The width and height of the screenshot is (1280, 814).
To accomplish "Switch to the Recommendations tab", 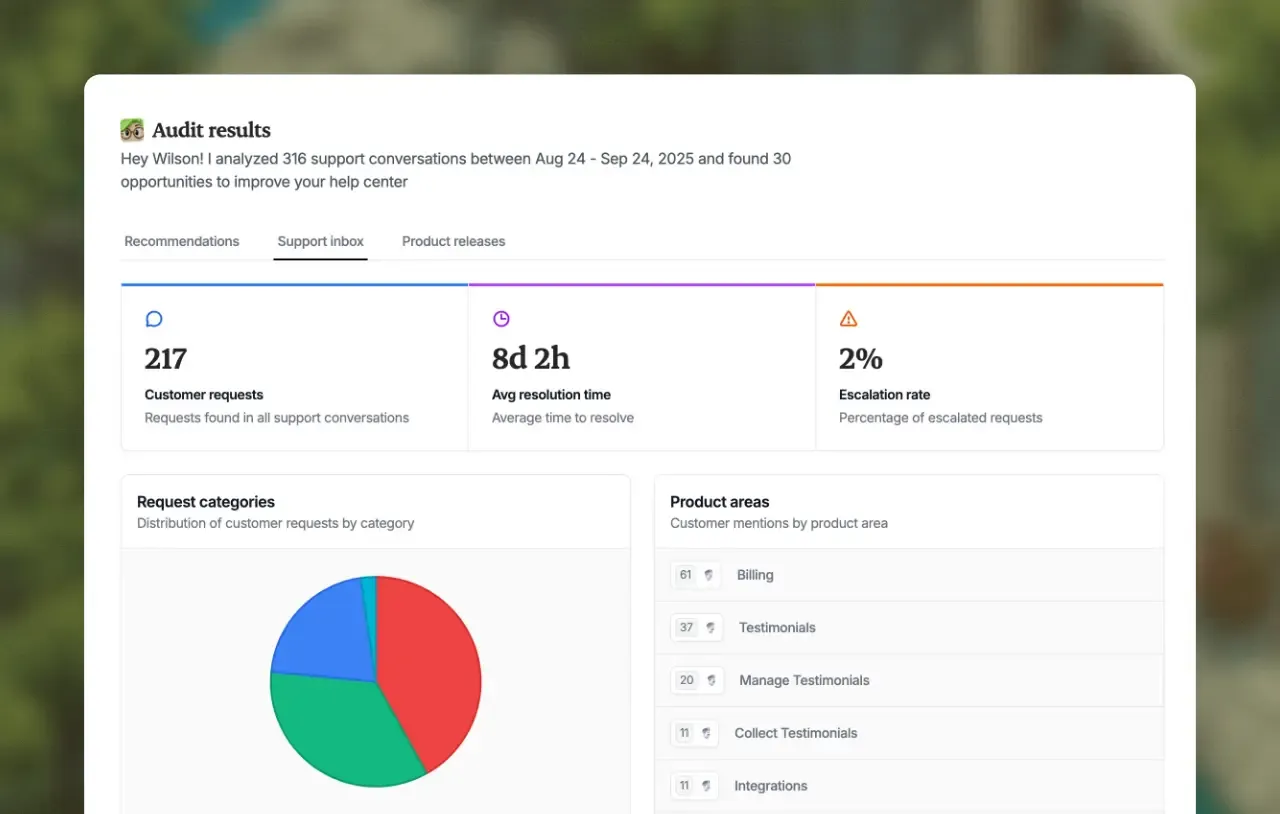I will pos(182,241).
